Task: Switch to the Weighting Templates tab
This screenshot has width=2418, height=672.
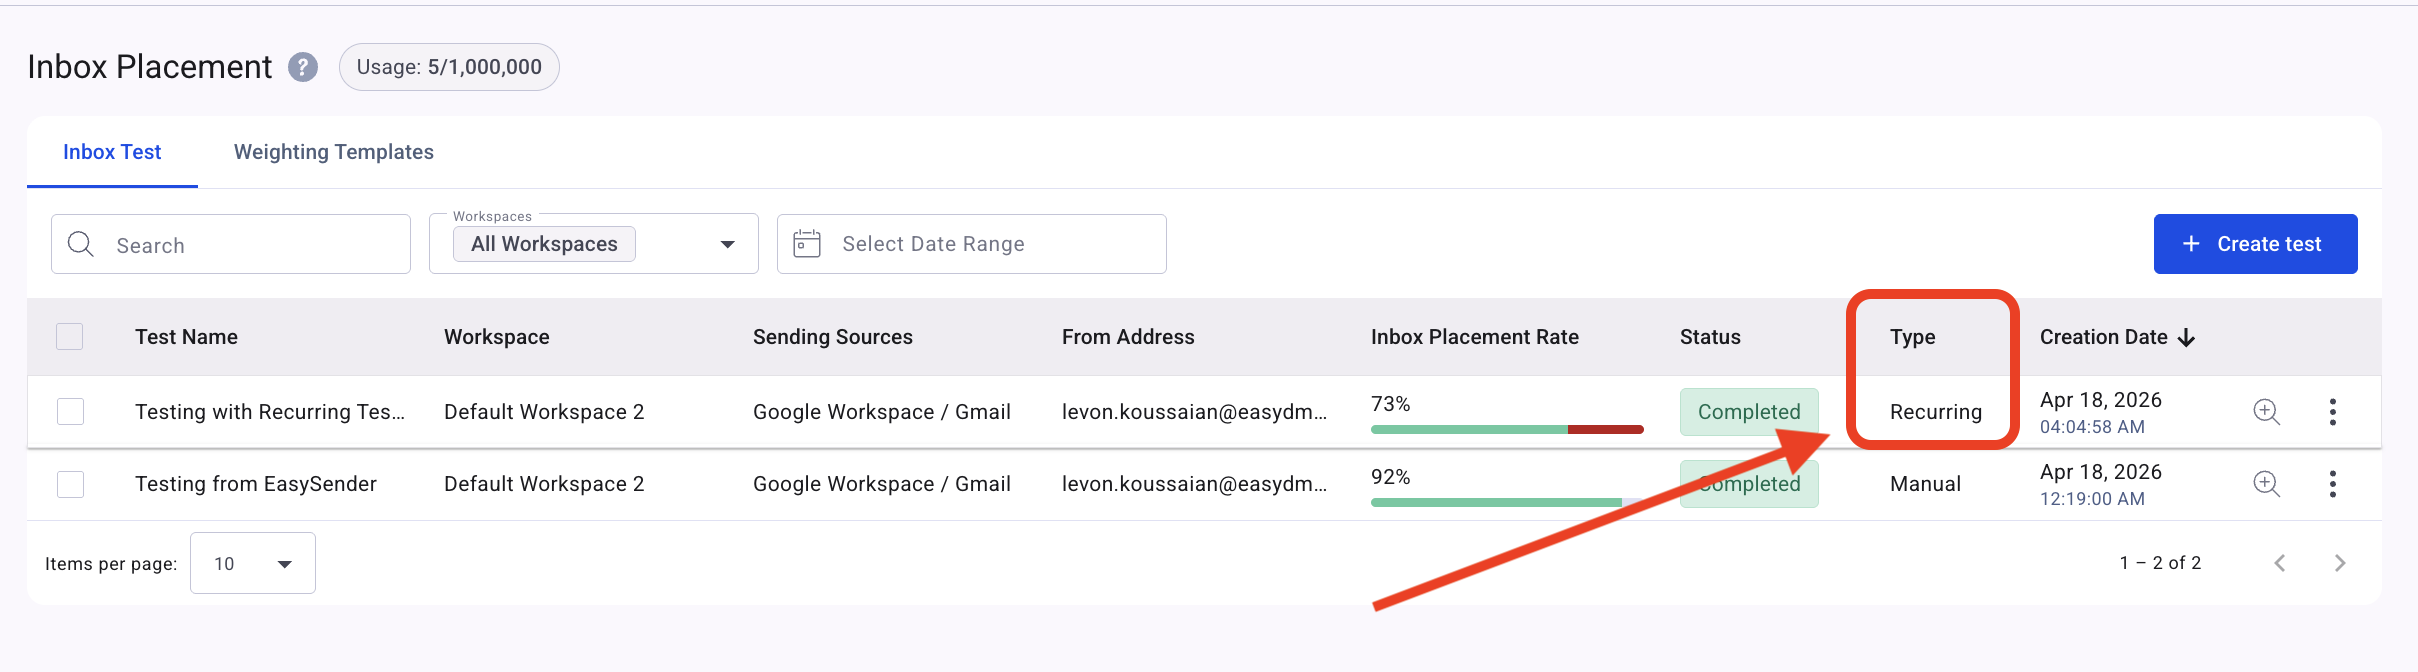Action: tap(334, 152)
